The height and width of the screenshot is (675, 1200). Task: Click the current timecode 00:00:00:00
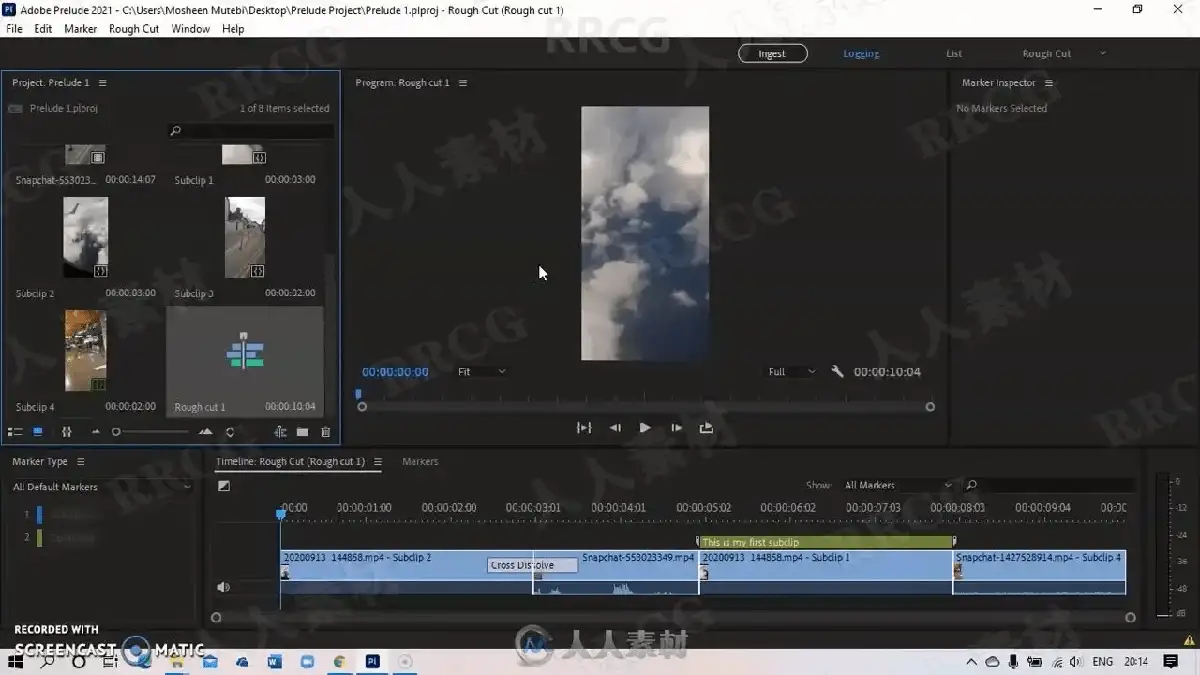(x=395, y=372)
